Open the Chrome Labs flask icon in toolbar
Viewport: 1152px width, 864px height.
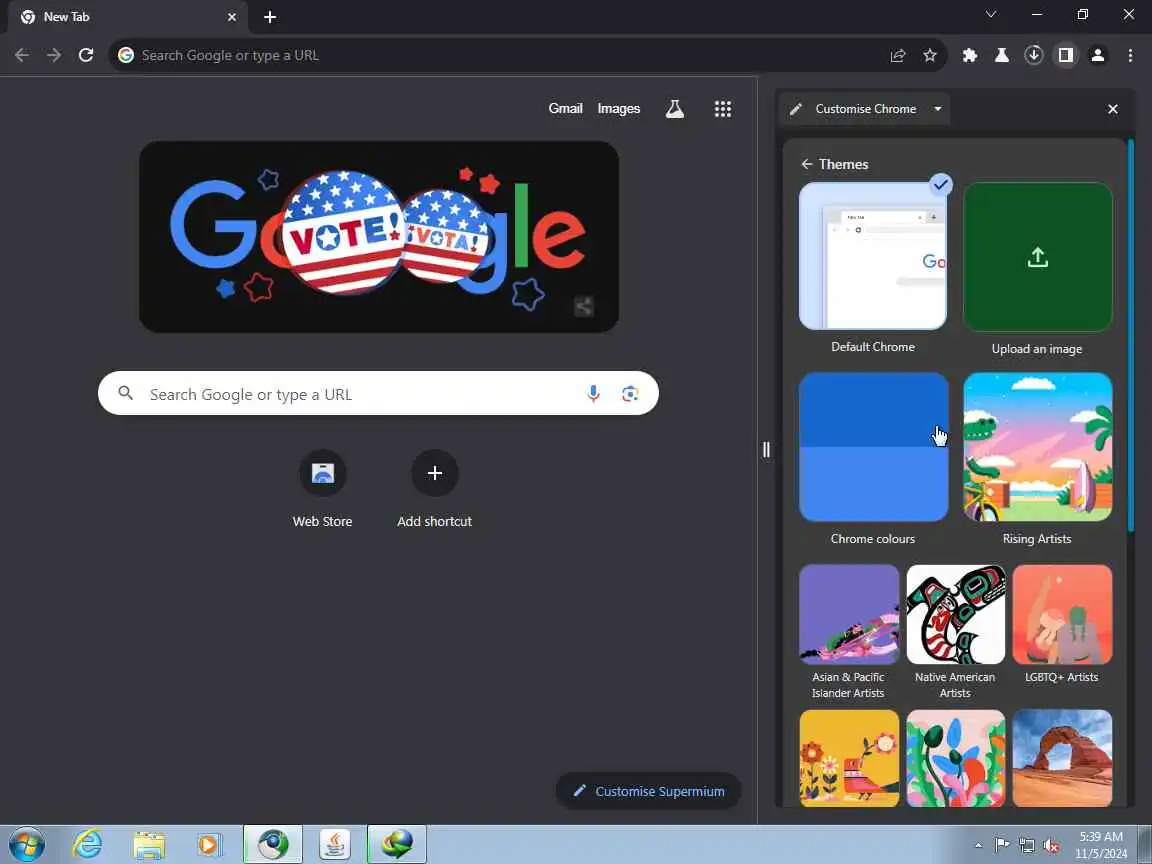tap(1001, 55)
